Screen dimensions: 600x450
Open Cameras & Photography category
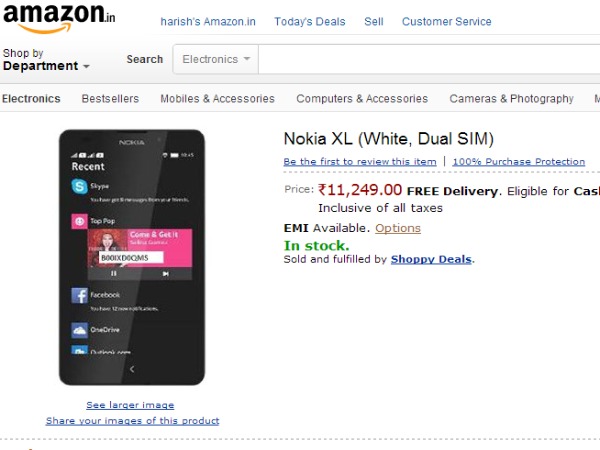coord(511,99)
